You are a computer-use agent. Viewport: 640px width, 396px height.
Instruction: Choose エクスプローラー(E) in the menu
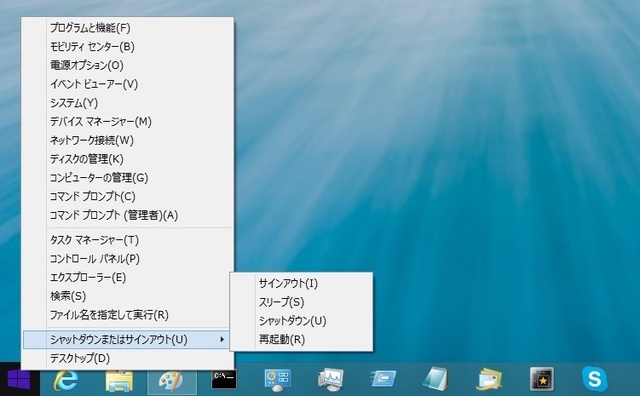click(x=128, y=278)
